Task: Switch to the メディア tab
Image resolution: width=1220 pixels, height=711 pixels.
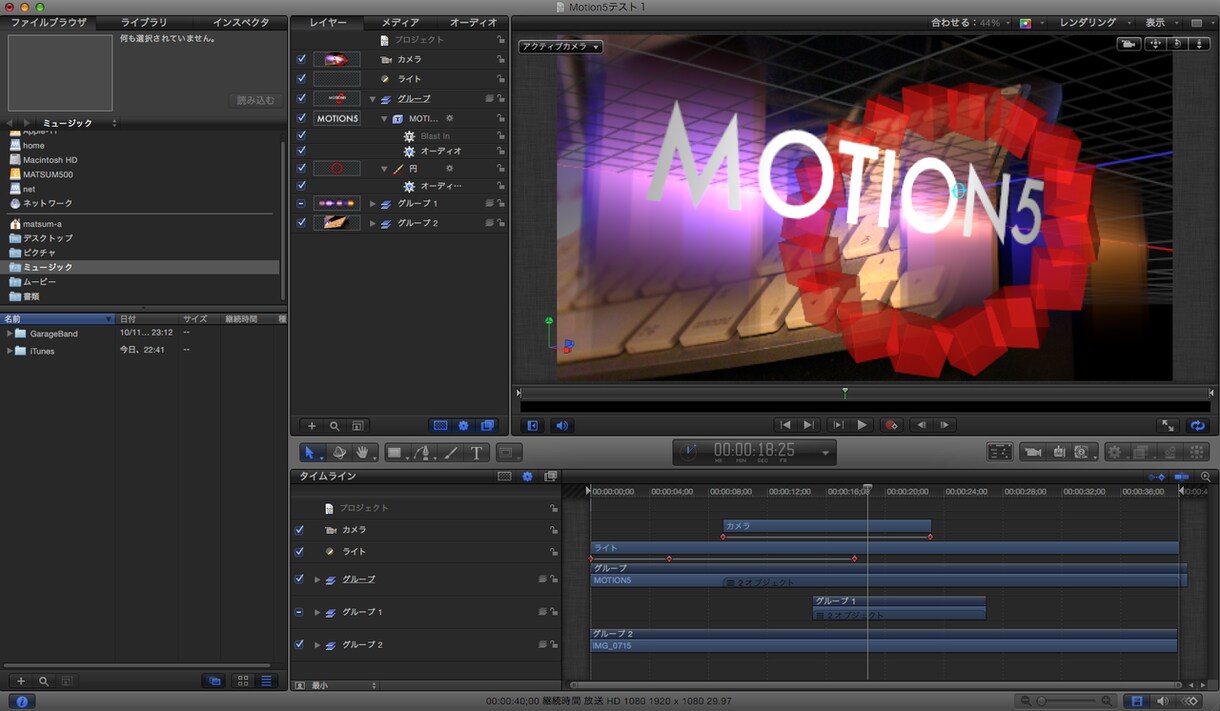Action: pyautogui.click(x=400, y=22)
